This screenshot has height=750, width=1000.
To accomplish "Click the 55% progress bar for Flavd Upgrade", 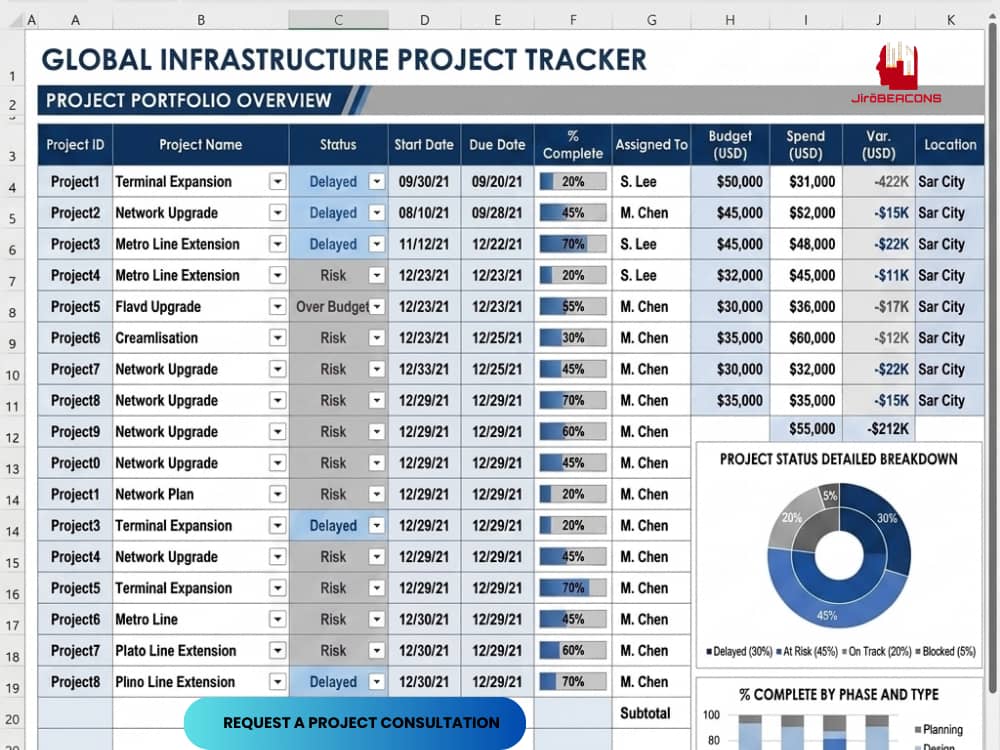I will pyautogui.click(x=573, y=307).
